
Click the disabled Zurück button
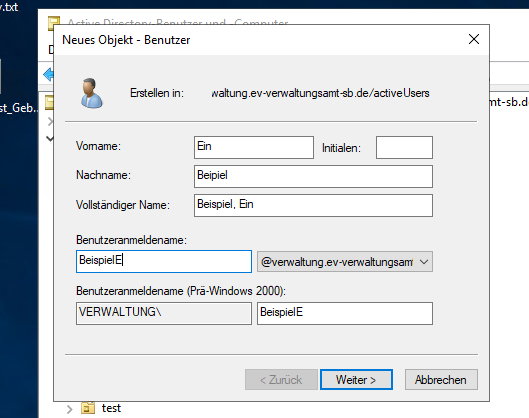[281, 380]
